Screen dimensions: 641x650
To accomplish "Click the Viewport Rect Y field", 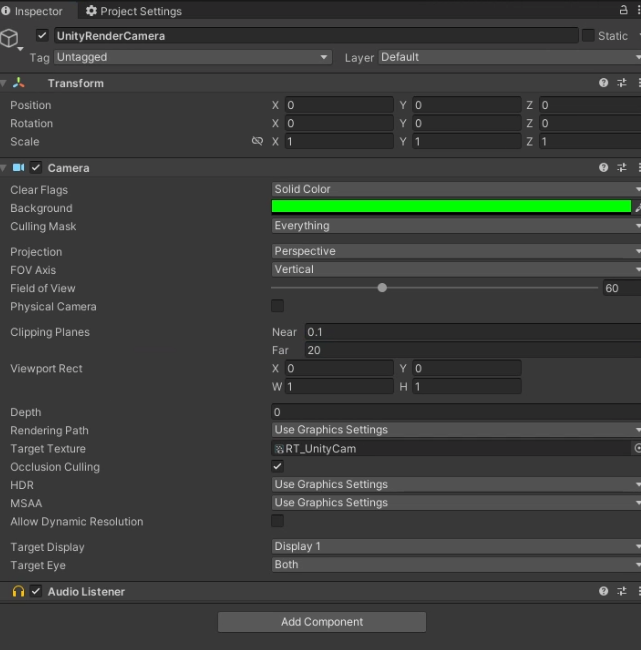I will [467, 368].
